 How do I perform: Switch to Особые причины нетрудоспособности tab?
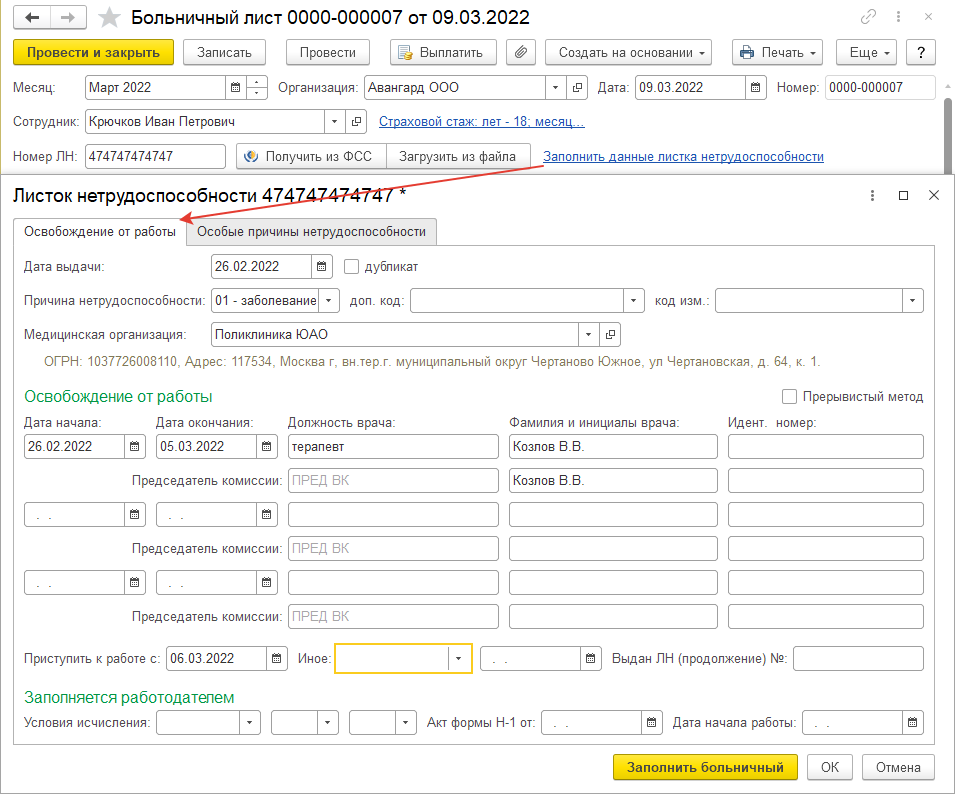pyautogui.click(x=311, y=232)
